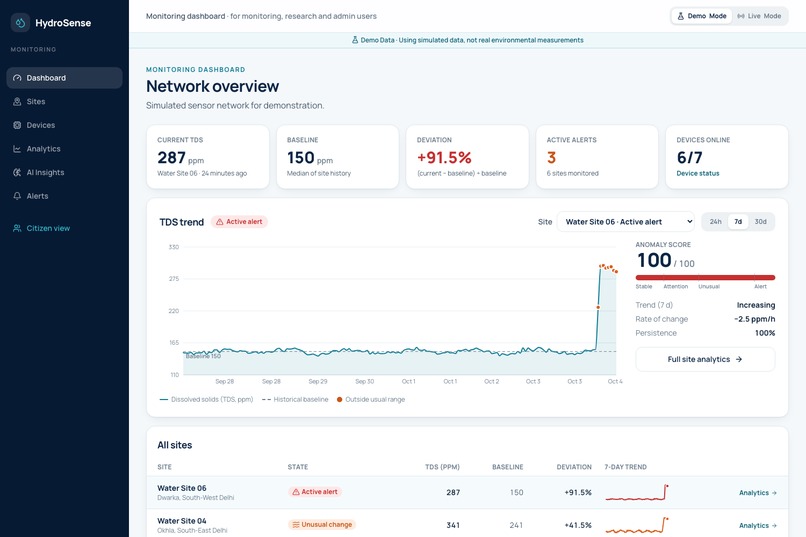Open Analytics link for Water Site 06
Screen dimensions: 806x537
point(758,493)
